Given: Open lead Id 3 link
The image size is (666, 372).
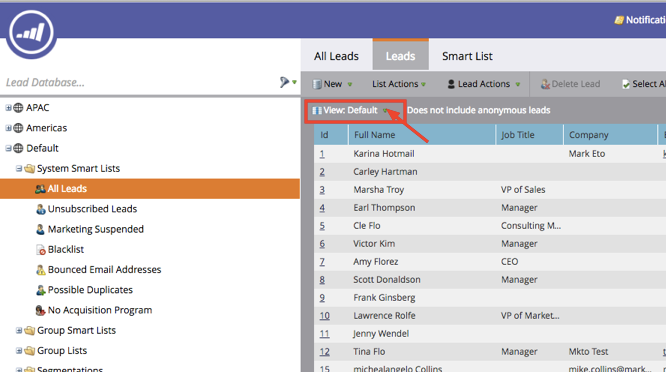Looking at the screenshot, I should point(322,190).
